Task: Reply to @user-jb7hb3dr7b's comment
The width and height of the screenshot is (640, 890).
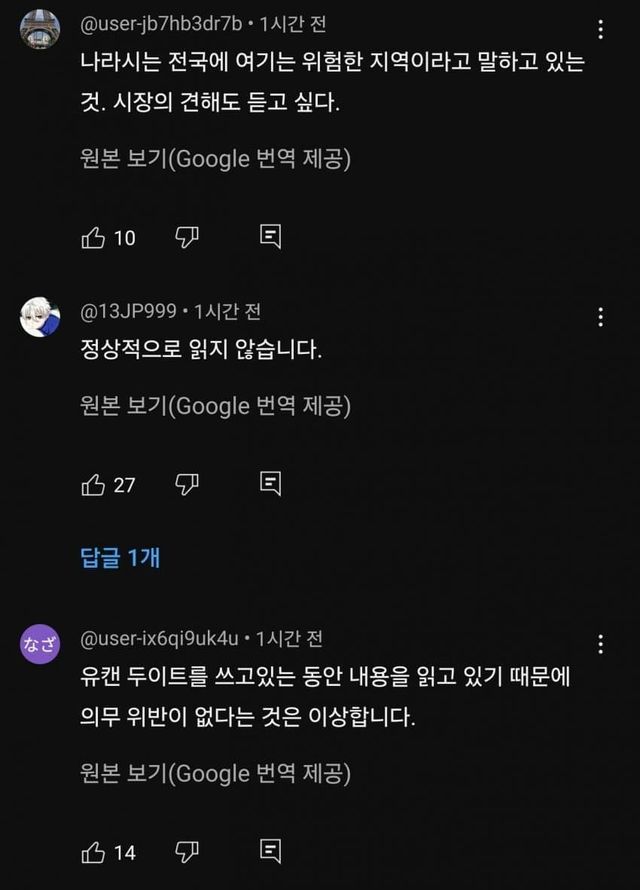Action: click(x=270, y=237)
